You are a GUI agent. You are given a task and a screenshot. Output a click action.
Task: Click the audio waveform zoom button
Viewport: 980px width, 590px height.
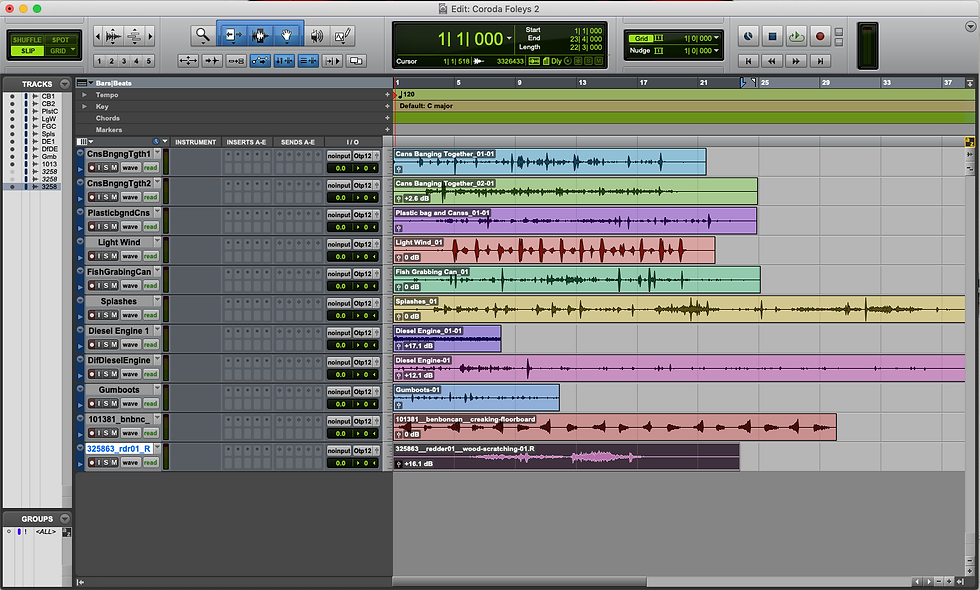(x=113, y=36)
